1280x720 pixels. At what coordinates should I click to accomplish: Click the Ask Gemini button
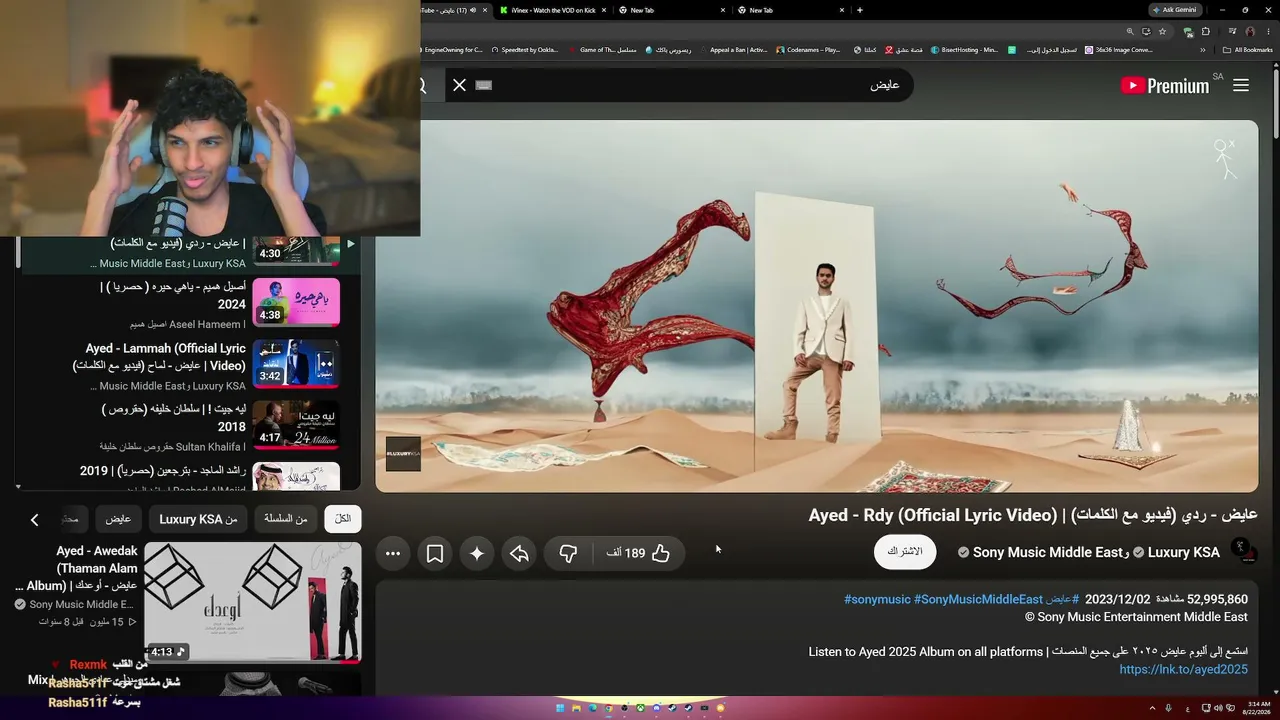[x=1175, y=10]
